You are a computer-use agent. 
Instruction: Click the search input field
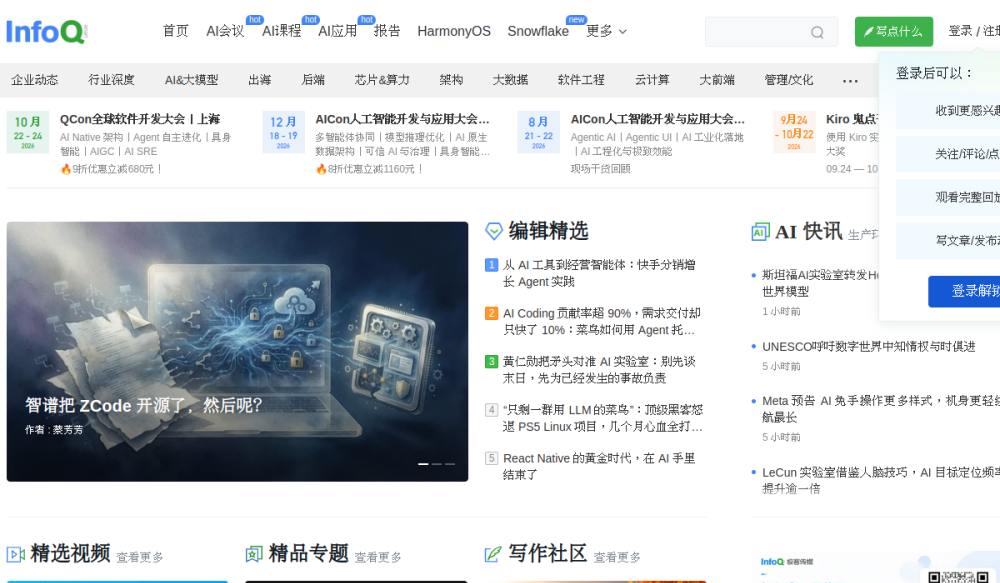(x=771, y=32)
